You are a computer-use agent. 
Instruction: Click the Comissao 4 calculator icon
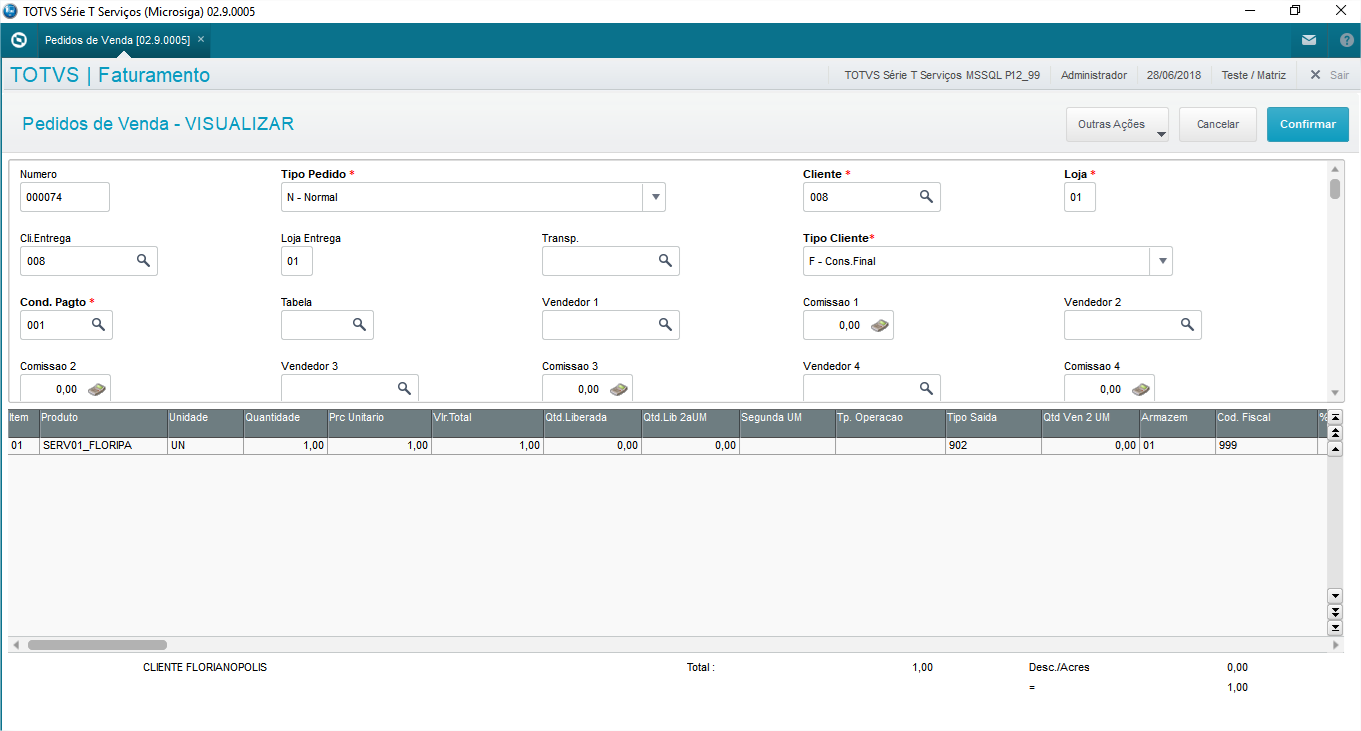click(1141, 389)
